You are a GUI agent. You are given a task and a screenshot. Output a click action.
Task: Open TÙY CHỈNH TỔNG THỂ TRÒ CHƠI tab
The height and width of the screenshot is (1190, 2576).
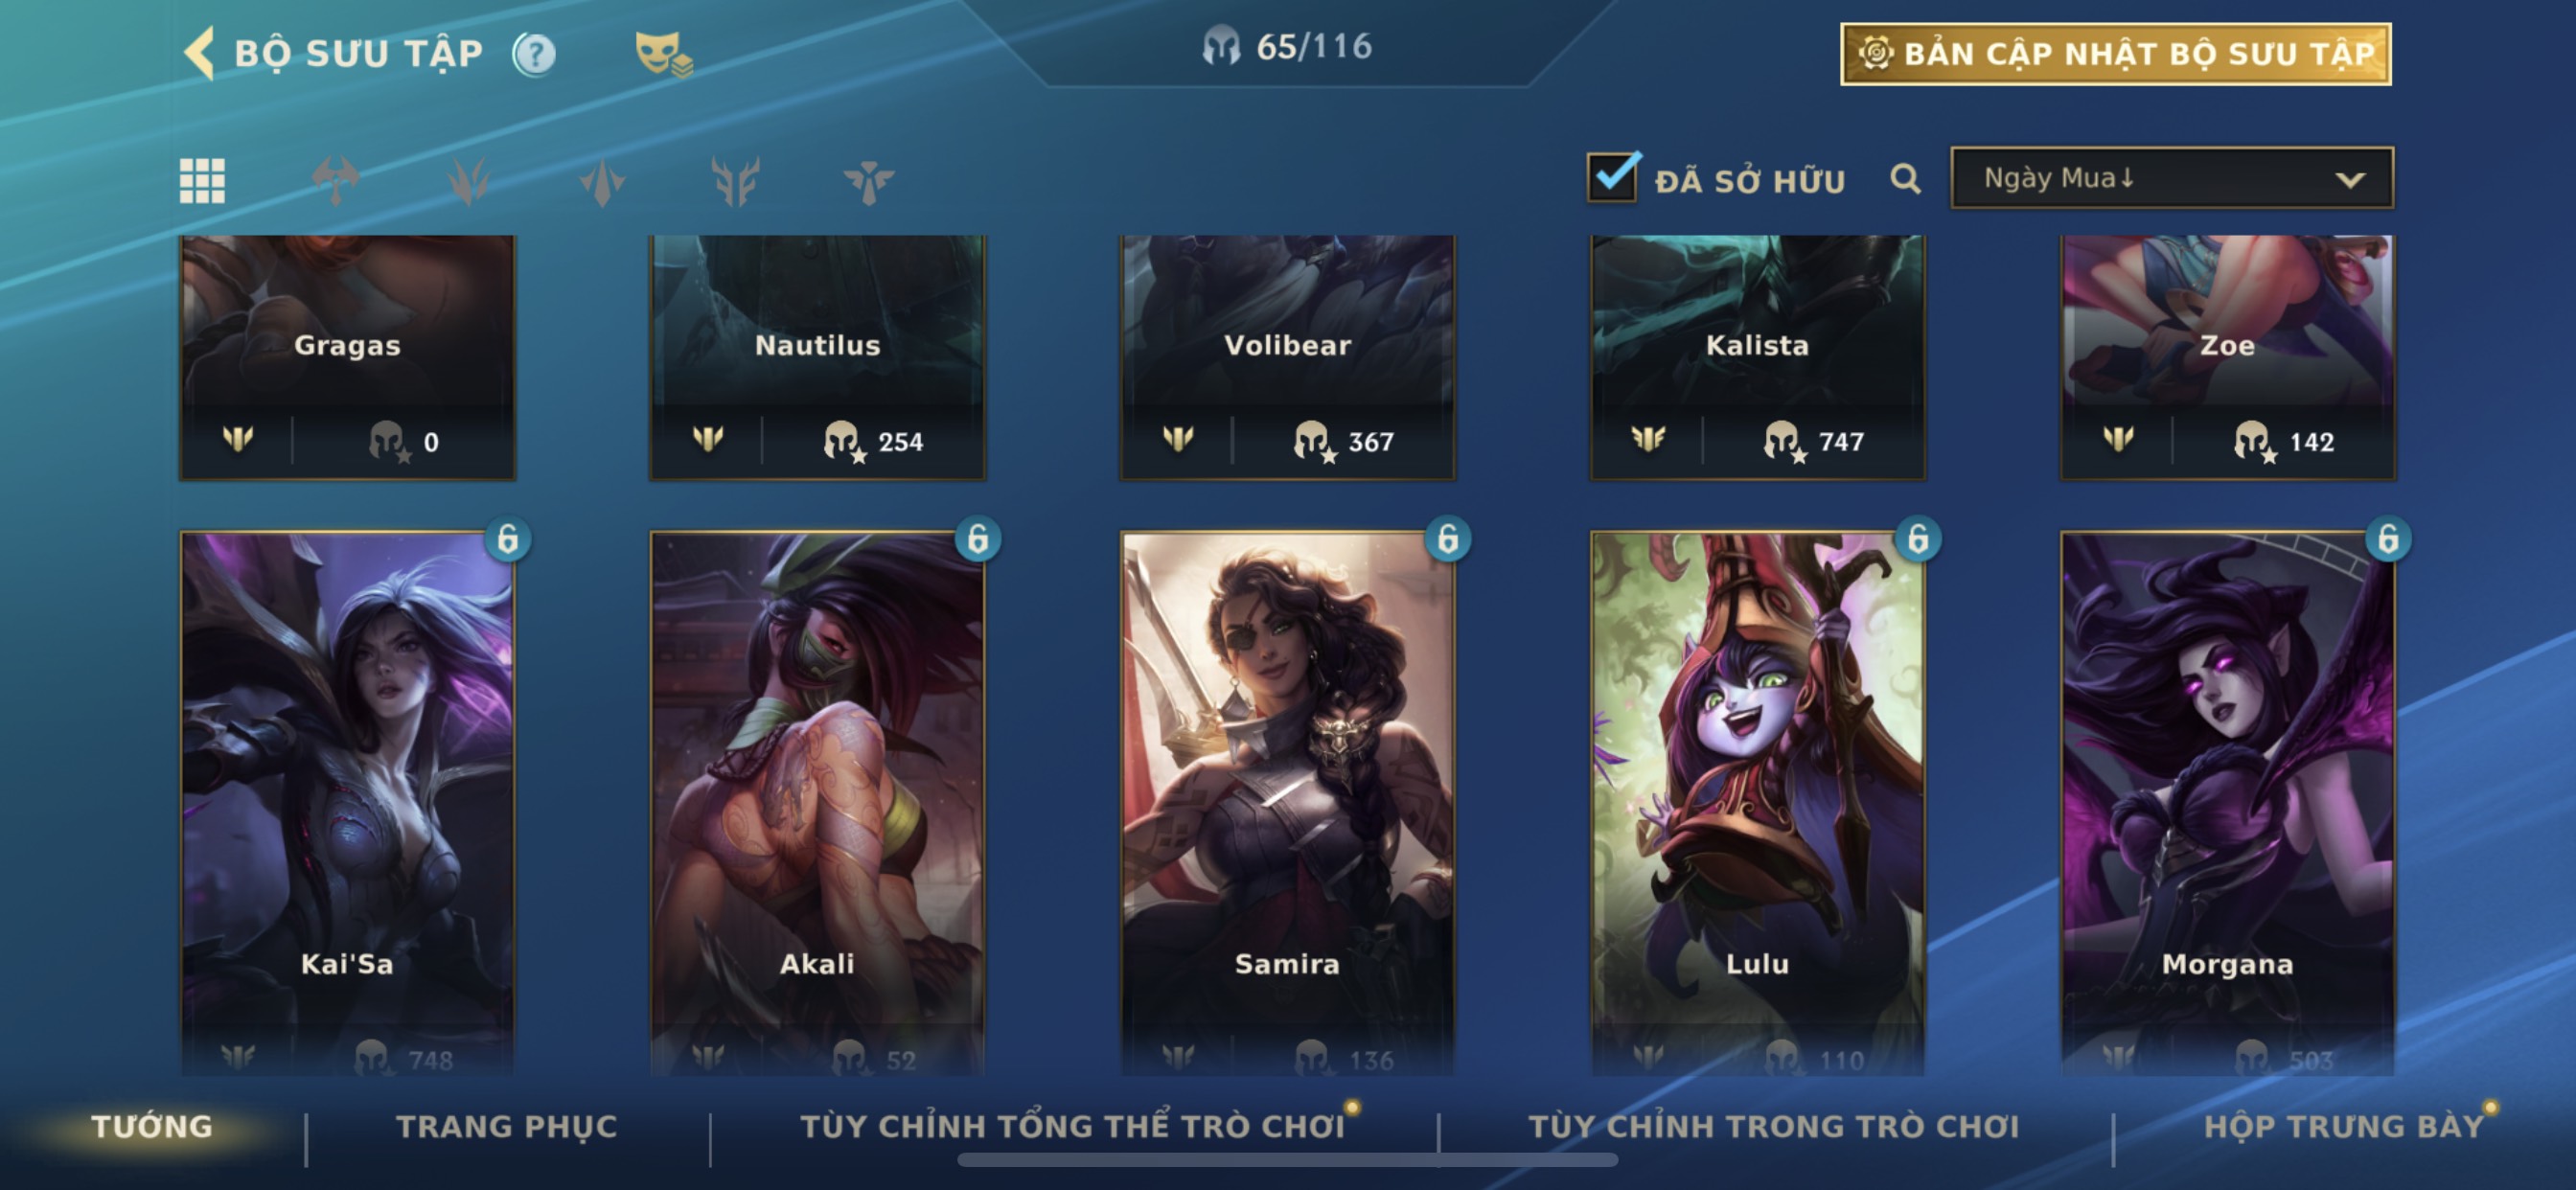pos(1072,1126)
